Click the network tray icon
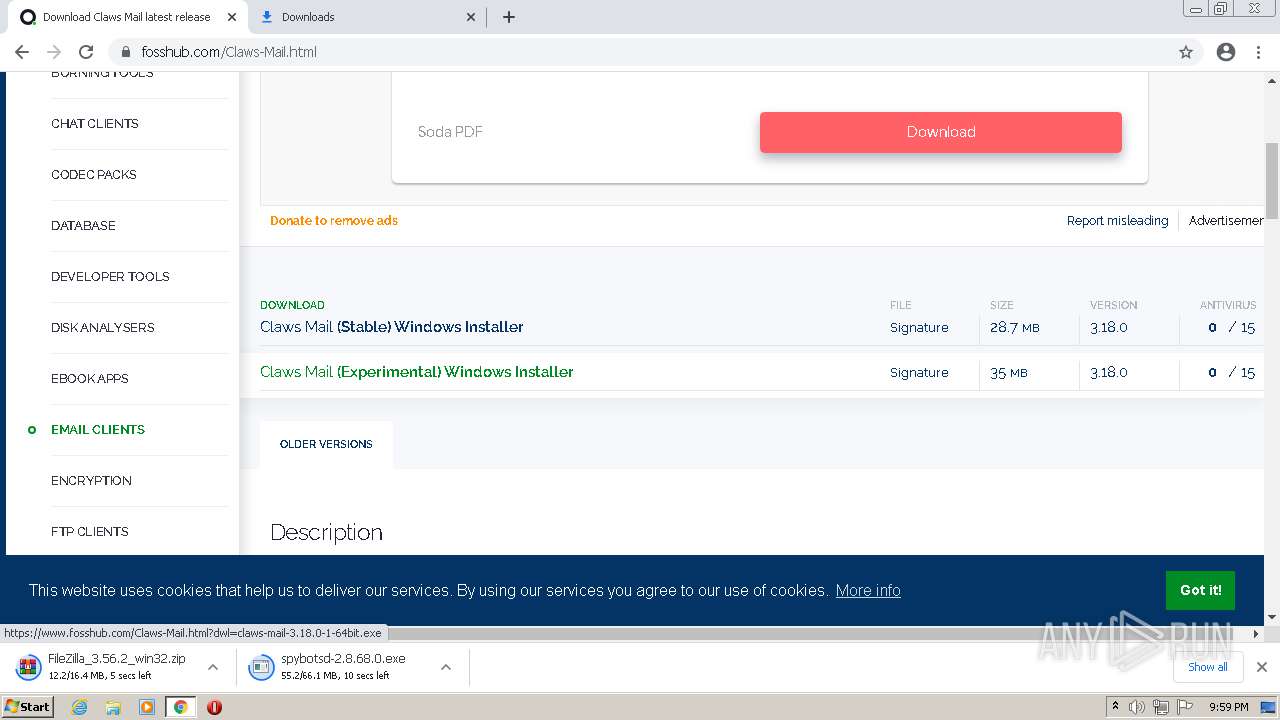Image resolution: width=1280 pixels, height=720 pixels. (x=1161, y=707)
